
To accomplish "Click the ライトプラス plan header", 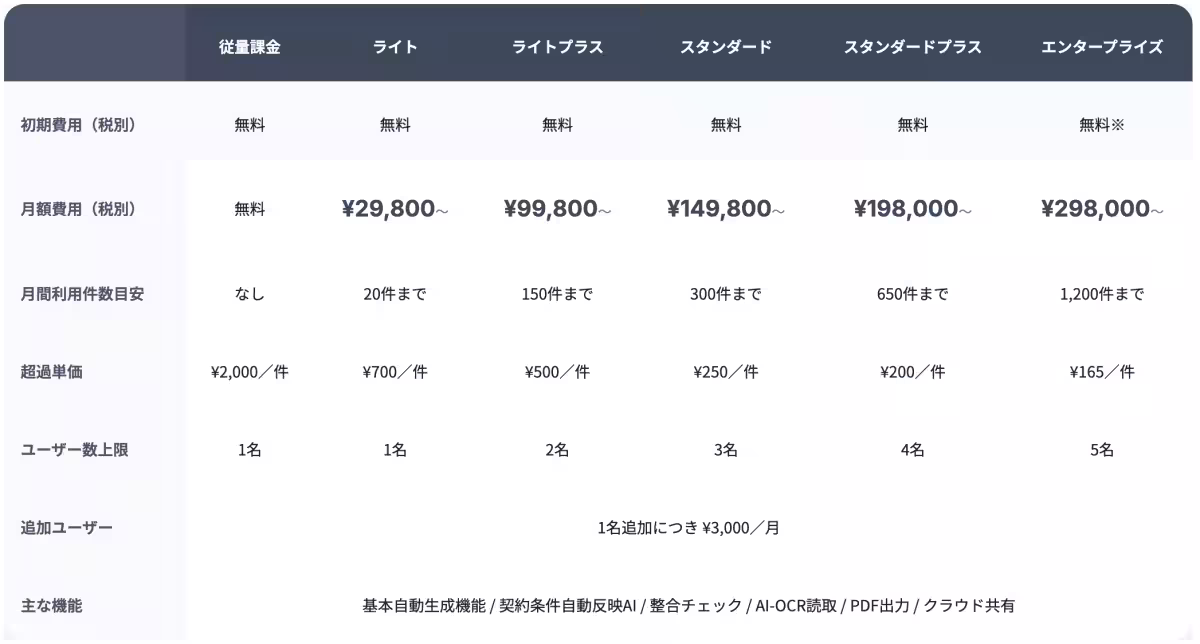I will [x=557, y=47].
